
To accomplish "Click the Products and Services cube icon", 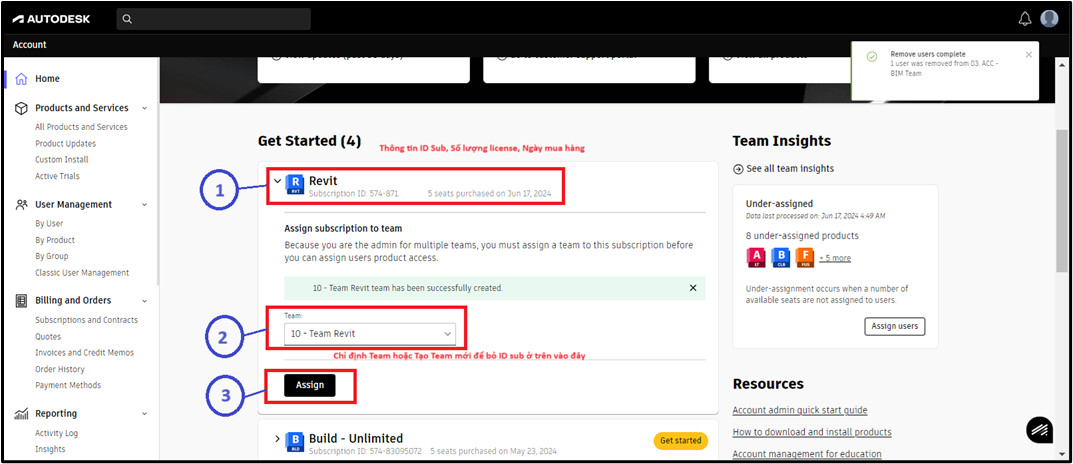I will [x=21, y=108].
